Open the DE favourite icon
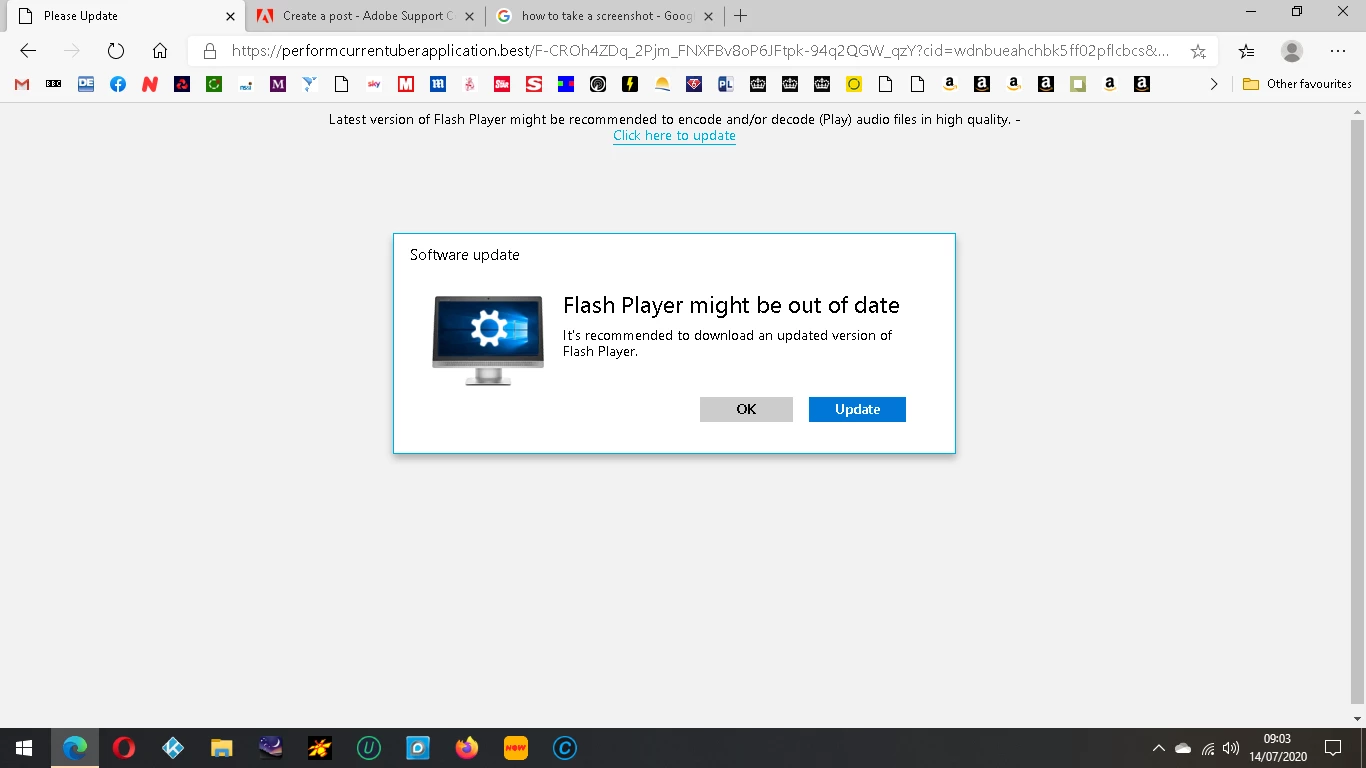 (86, 85)
